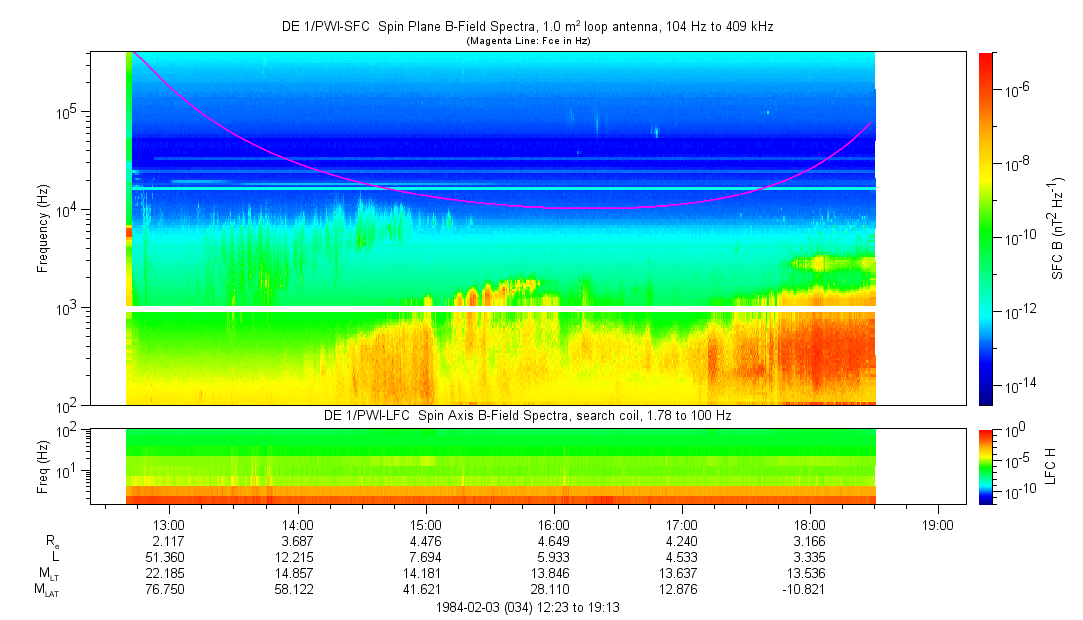Click the 17:00 time axis tick label
1083x620 pixels.
click(x=681, y=524)
